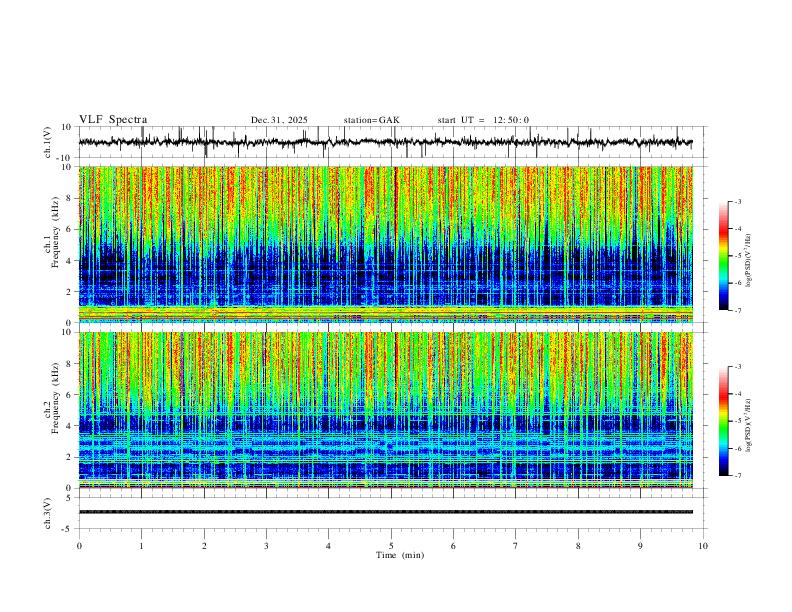Viewport: 792px width, 612px height.
Task: Click the ch.1 voltage waveform trace
Action: (385, 142)
